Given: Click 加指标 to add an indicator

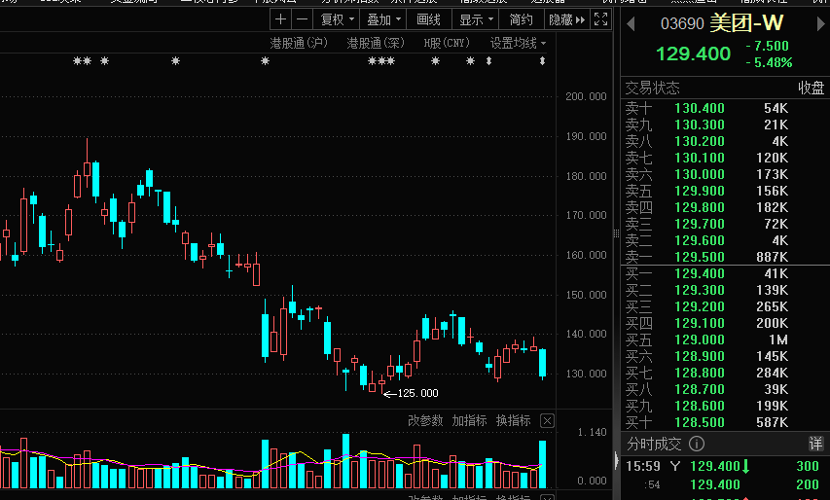Looking at the screenshot, I should coord(469,420).
